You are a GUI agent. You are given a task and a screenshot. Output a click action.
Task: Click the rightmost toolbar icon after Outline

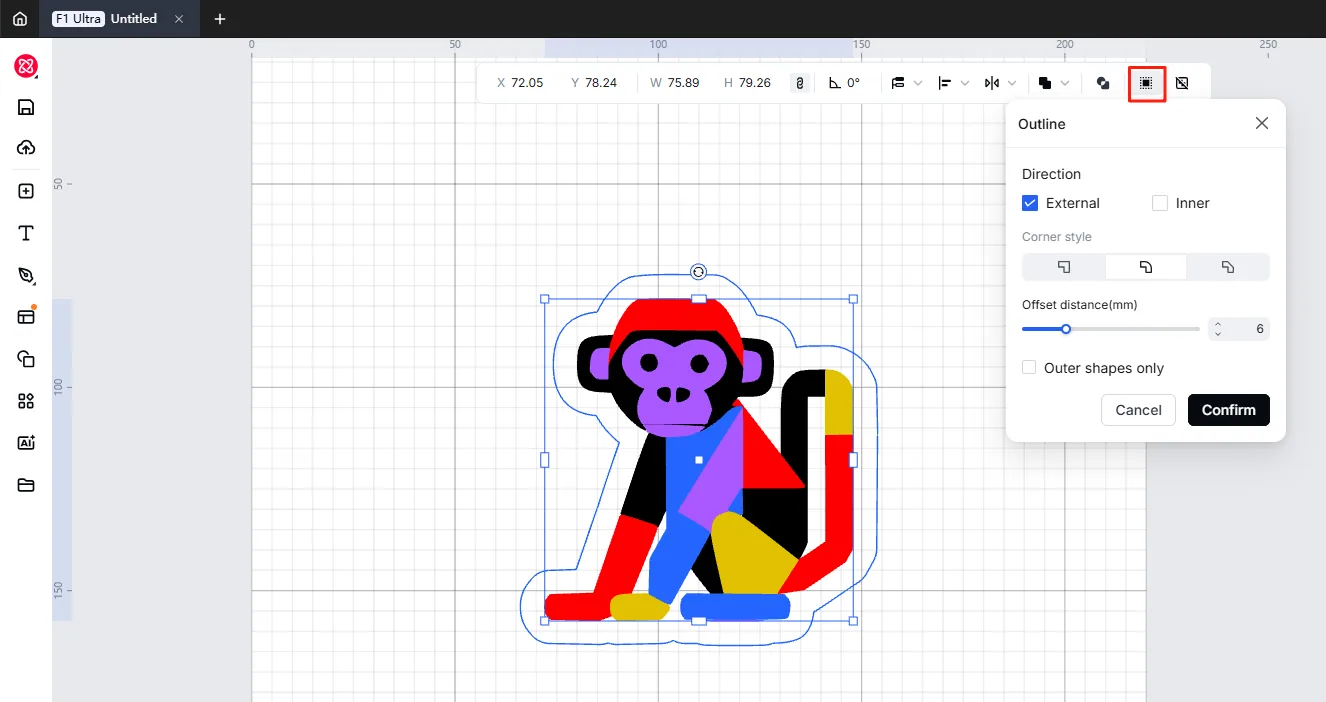1182,83
